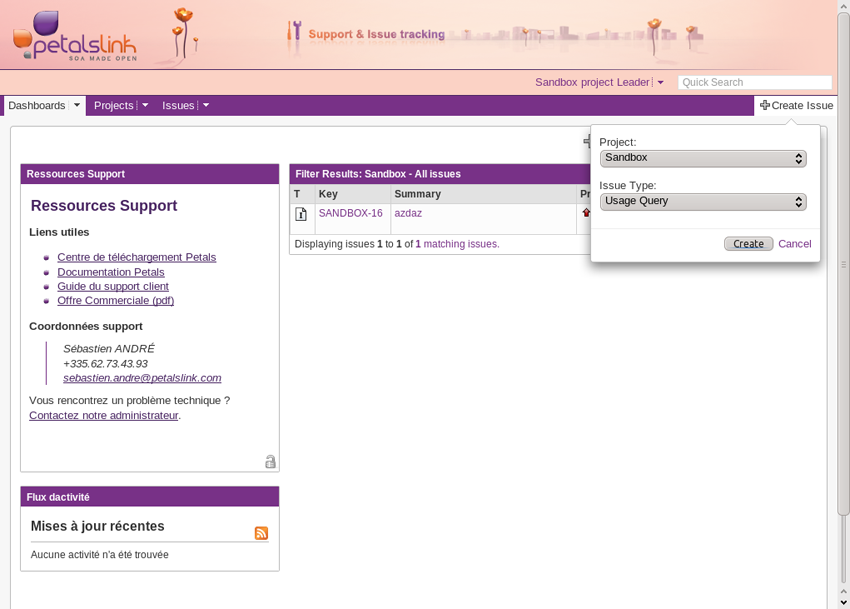Click Cancel in the Create Issue popup
Viewport: 850px width, 609px height.
(x=794, y=244)
